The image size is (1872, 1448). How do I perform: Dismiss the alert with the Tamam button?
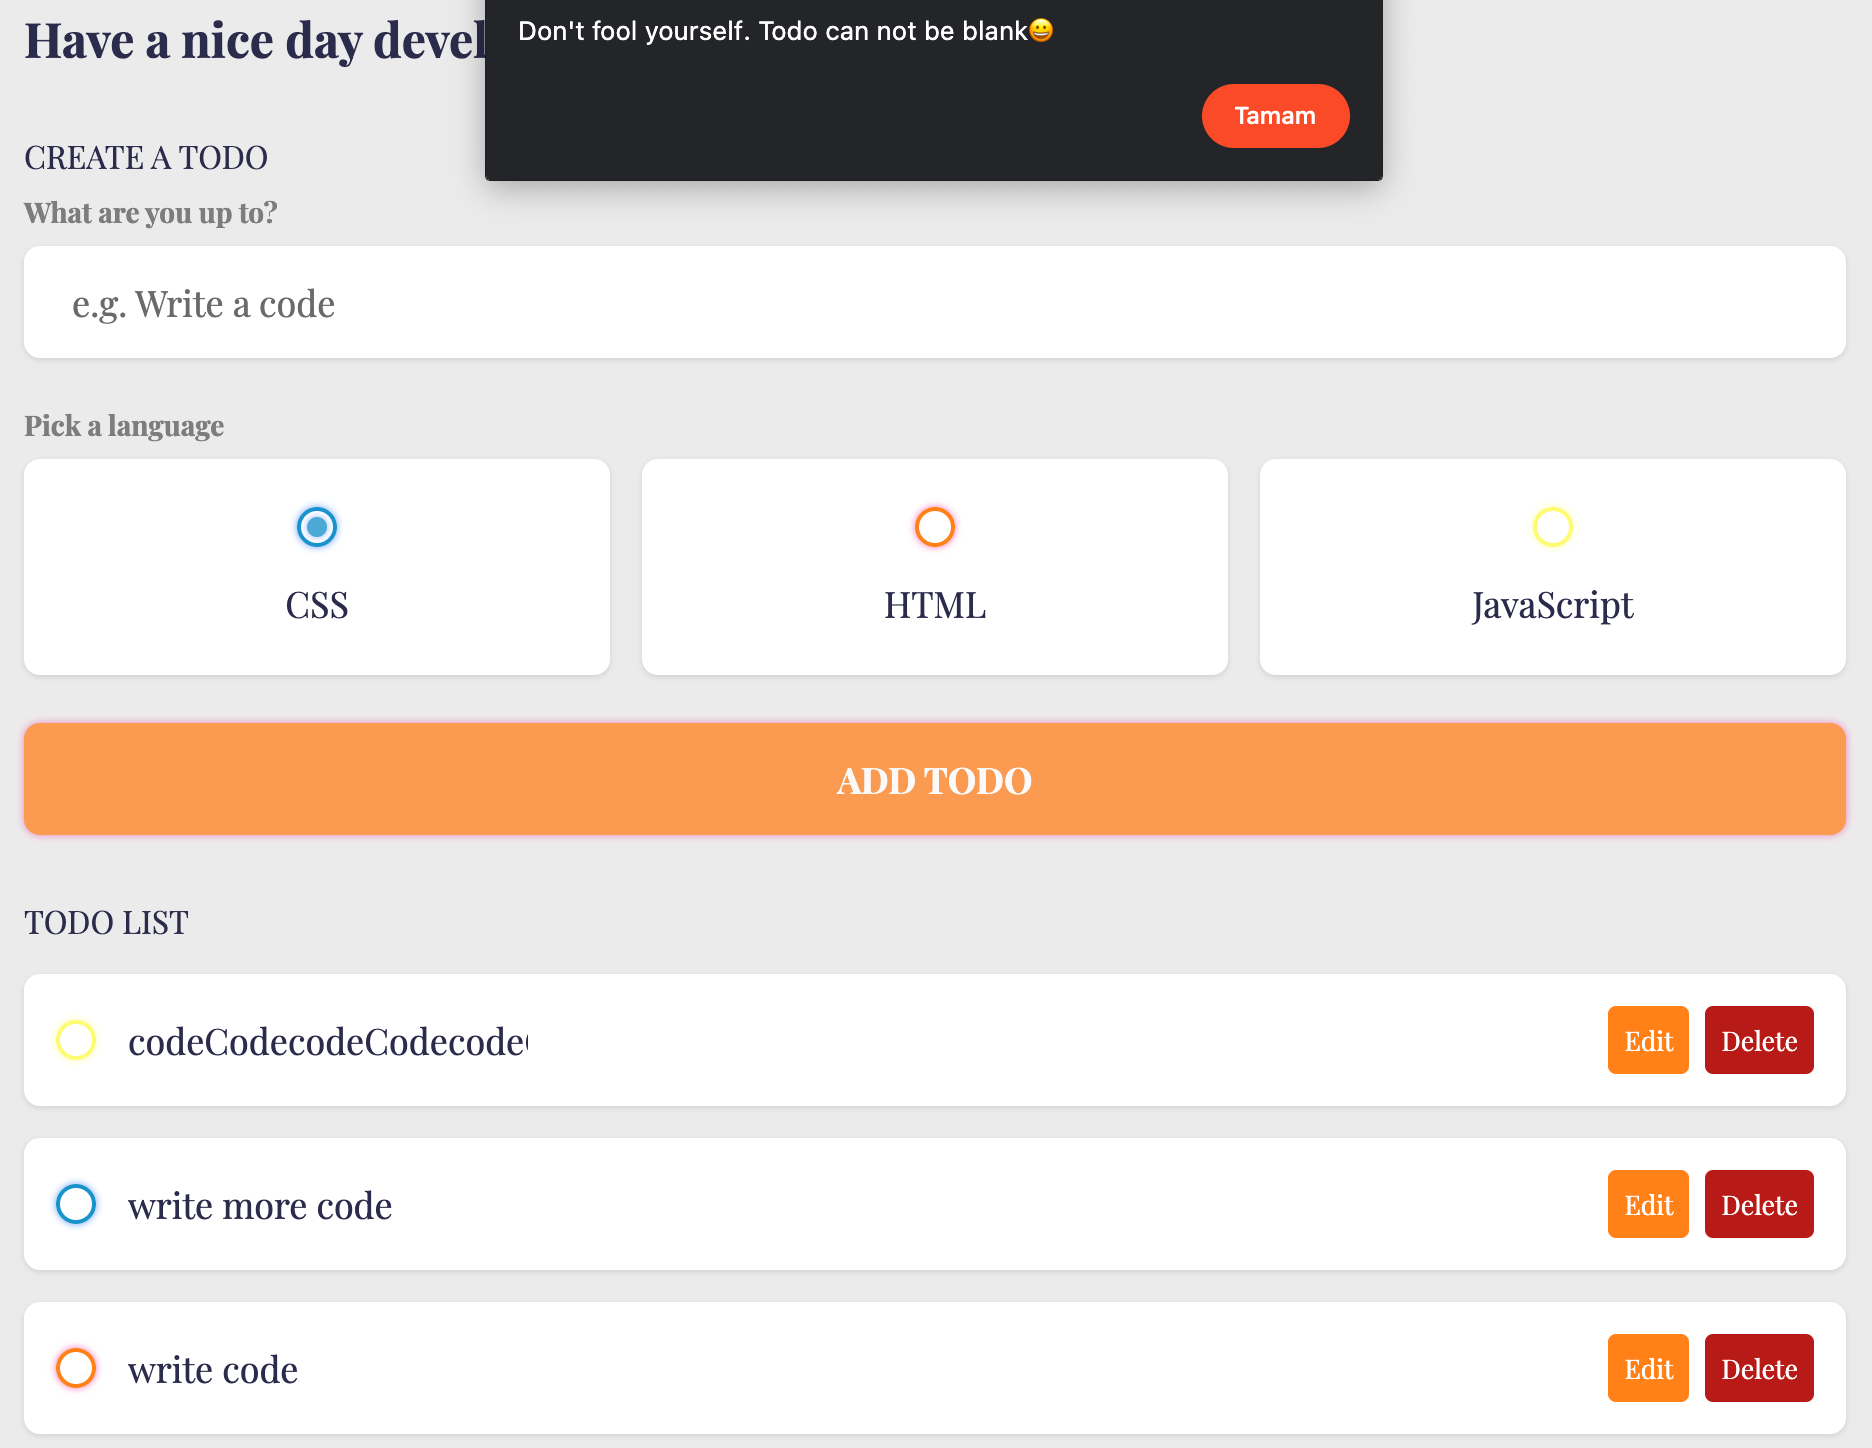coord(1275,115)
